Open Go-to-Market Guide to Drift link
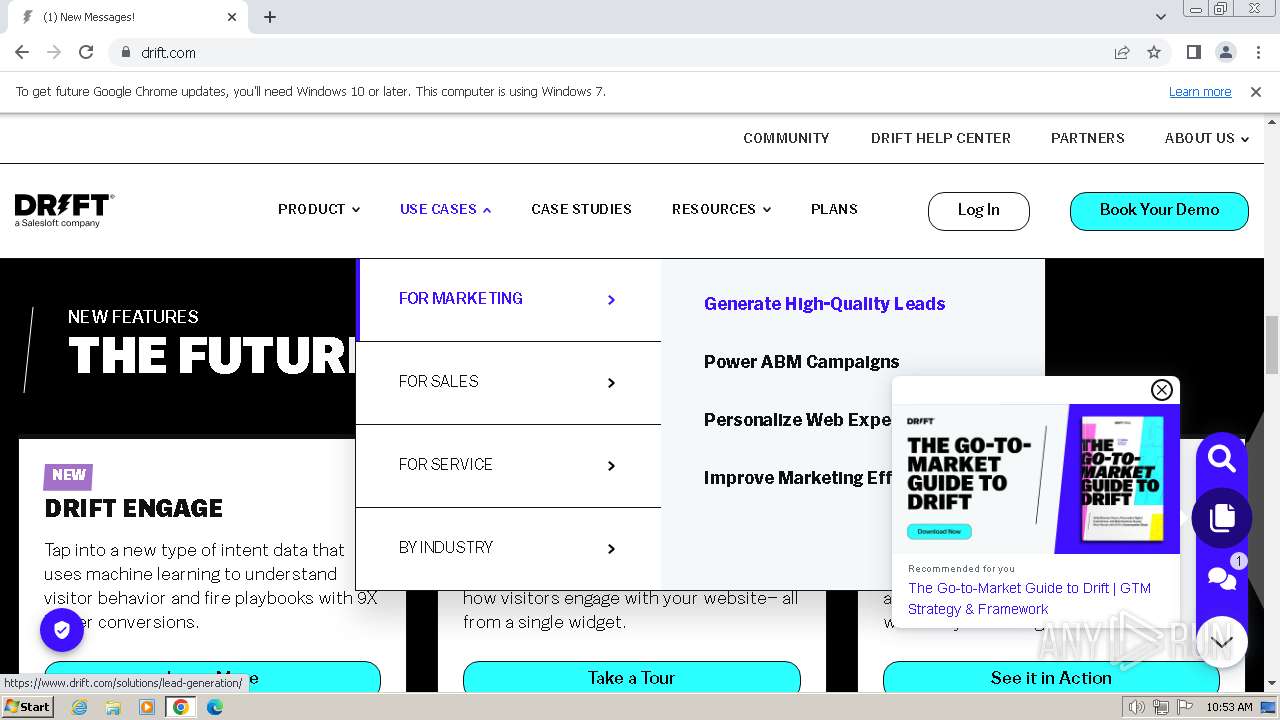 tap(1029, 598)
